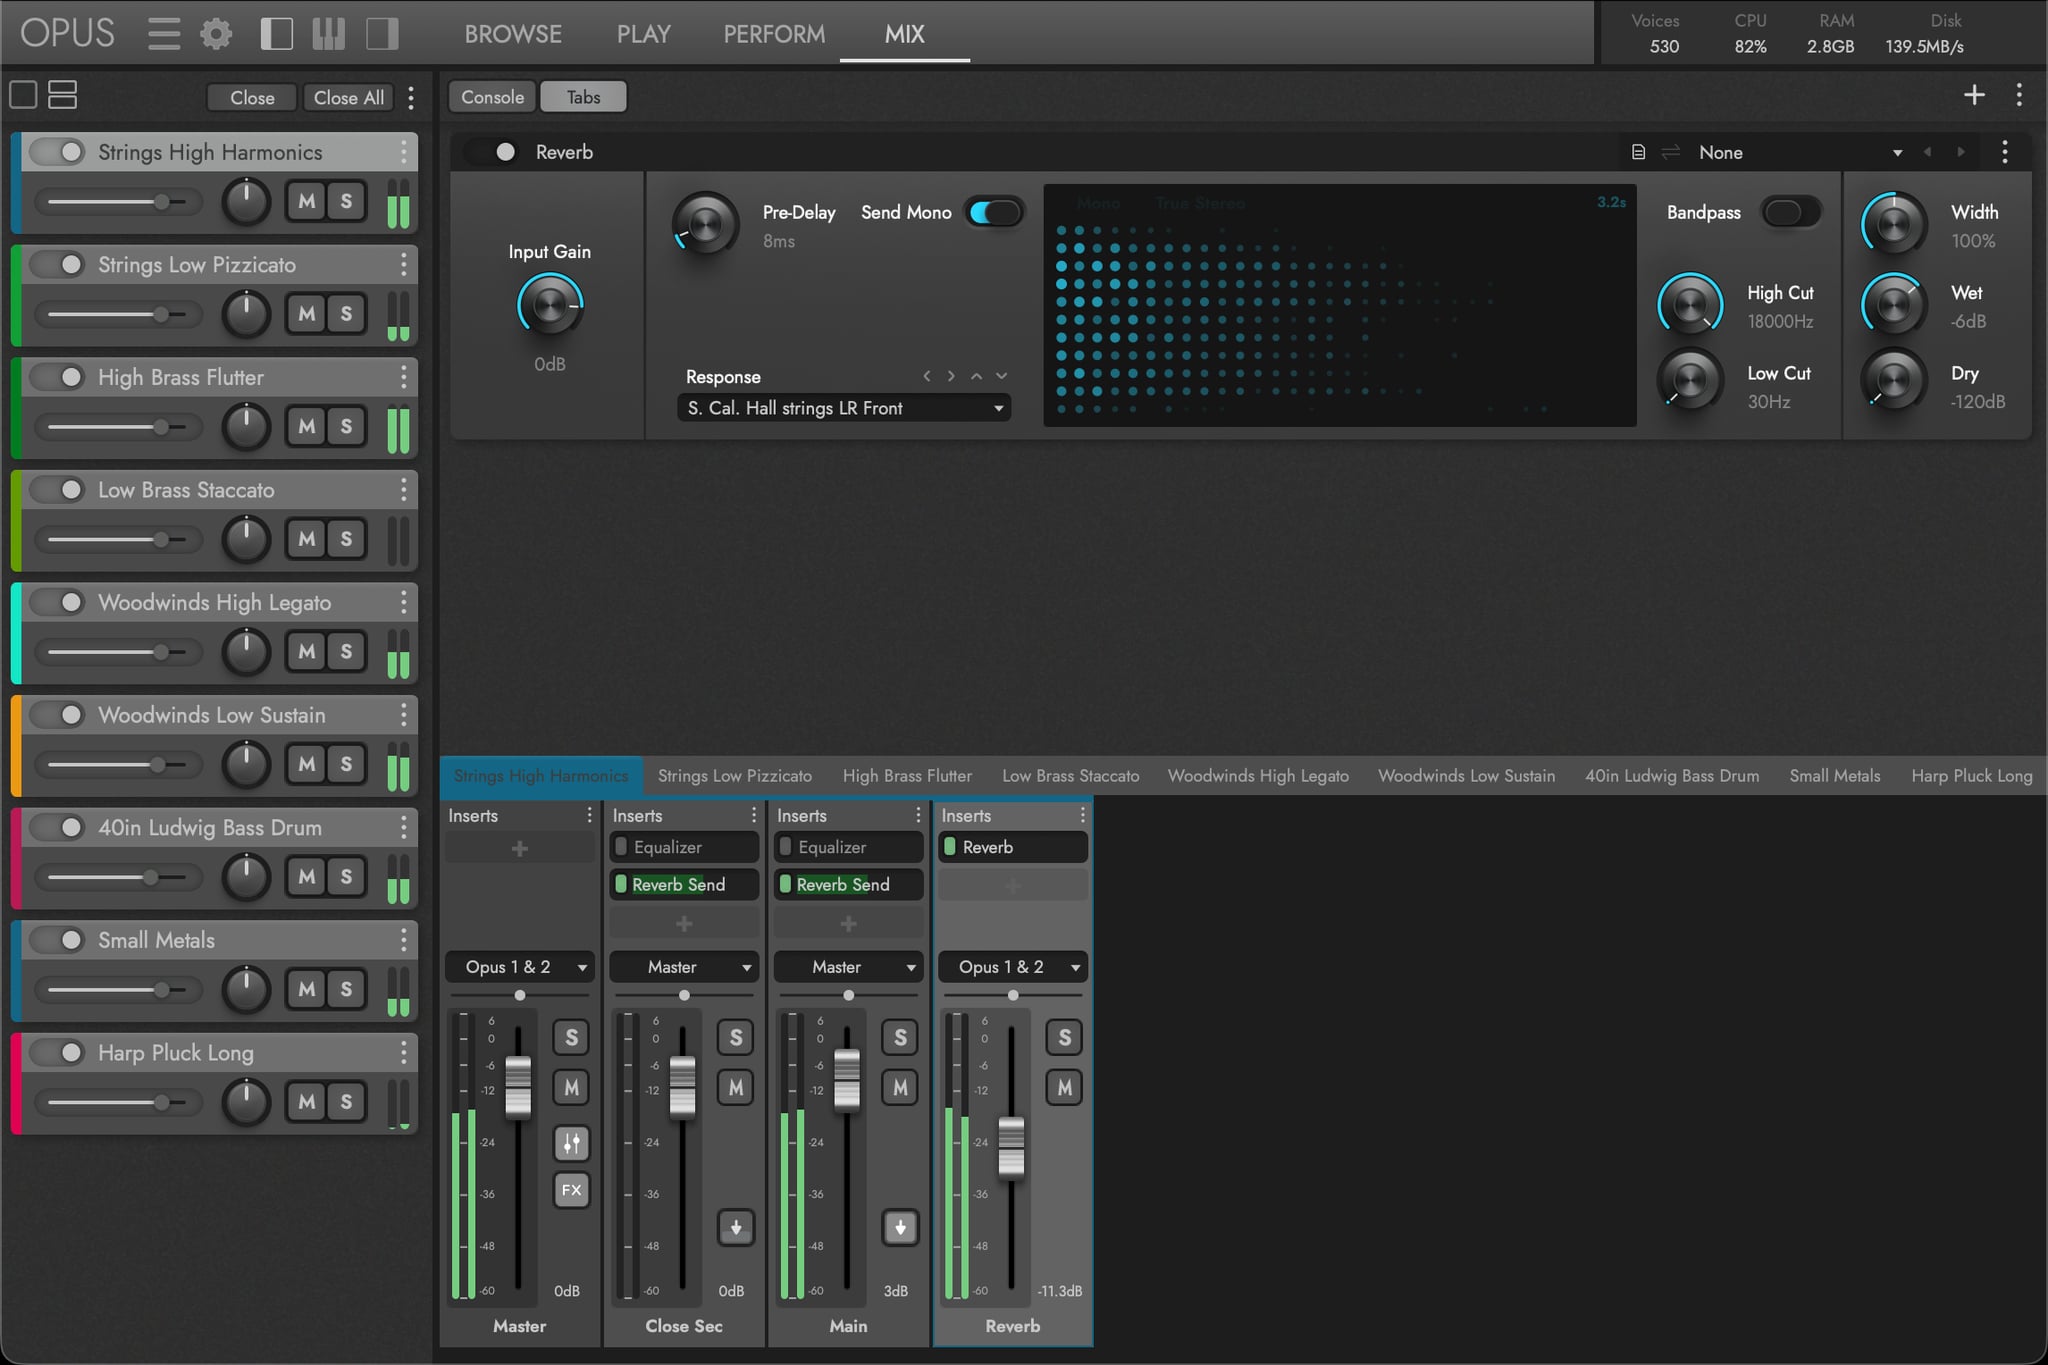The height and width of the screenshot is (1365, 2048).
Task: Click the Input Gain knob
Action: (x=550, y=306)
